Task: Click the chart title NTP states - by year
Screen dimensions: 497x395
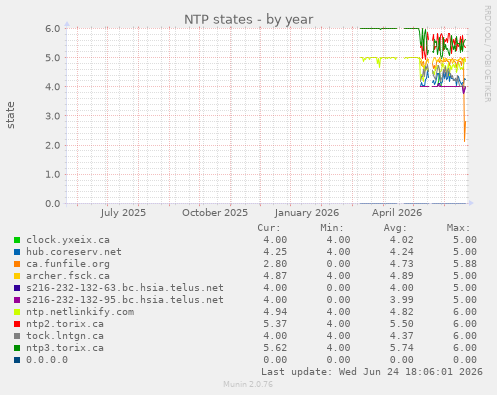Action: click(248, 20)
